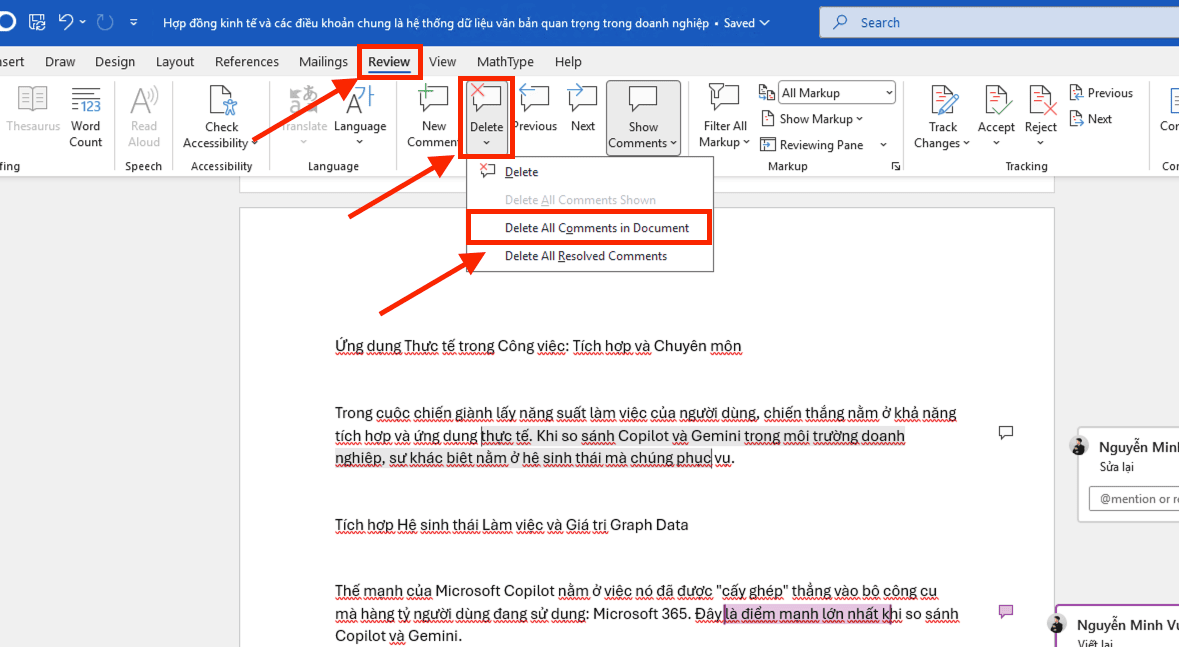The image size is (1179, 647).
Task: Expand the Accept dropdown arrow
Action: (996, 143)
